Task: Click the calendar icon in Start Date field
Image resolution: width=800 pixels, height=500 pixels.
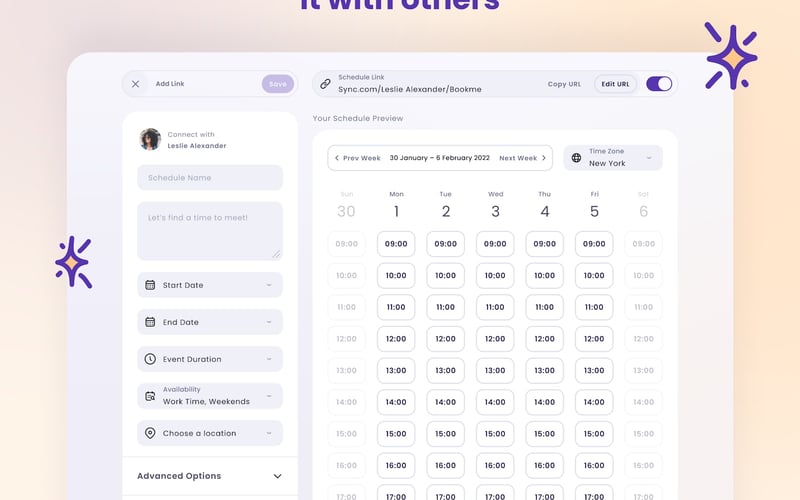Action: 150,285
